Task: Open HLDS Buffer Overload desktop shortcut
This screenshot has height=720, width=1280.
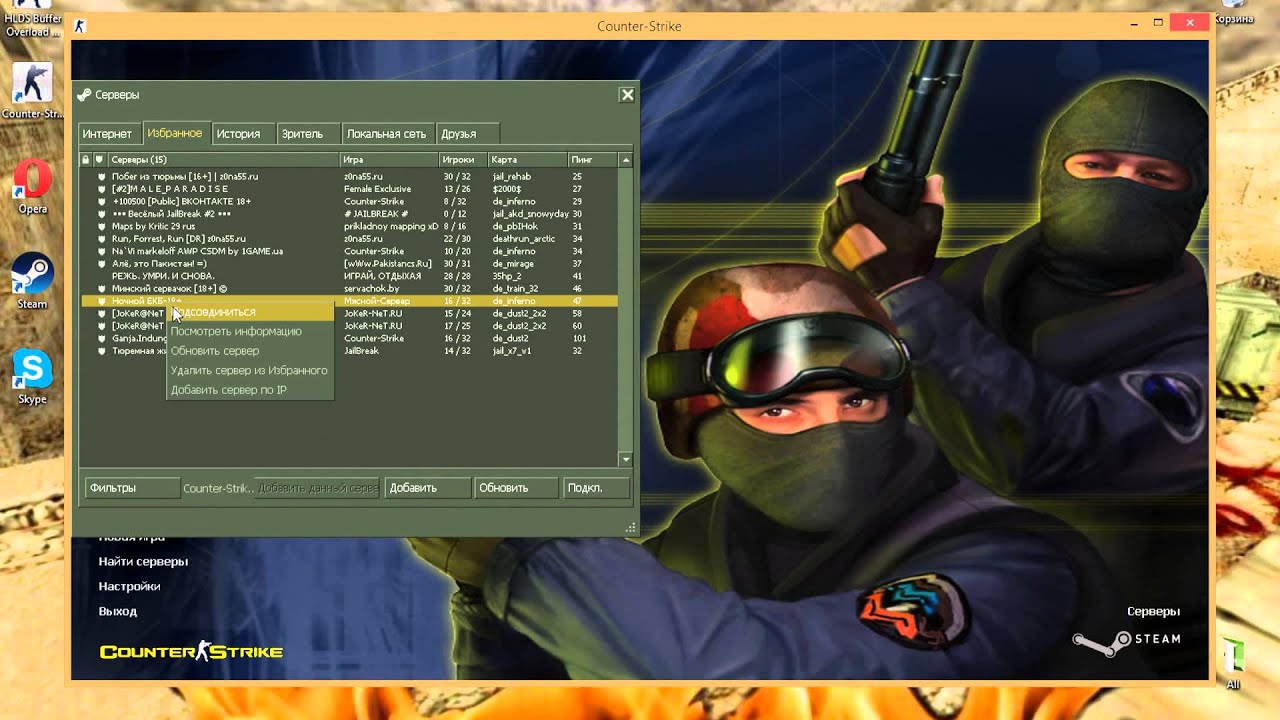Action: click(32, 20)
